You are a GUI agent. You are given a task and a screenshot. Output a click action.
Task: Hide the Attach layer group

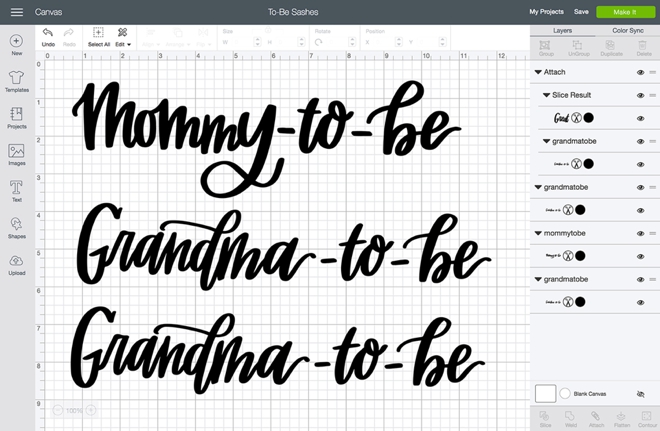(x=640, y=72)
